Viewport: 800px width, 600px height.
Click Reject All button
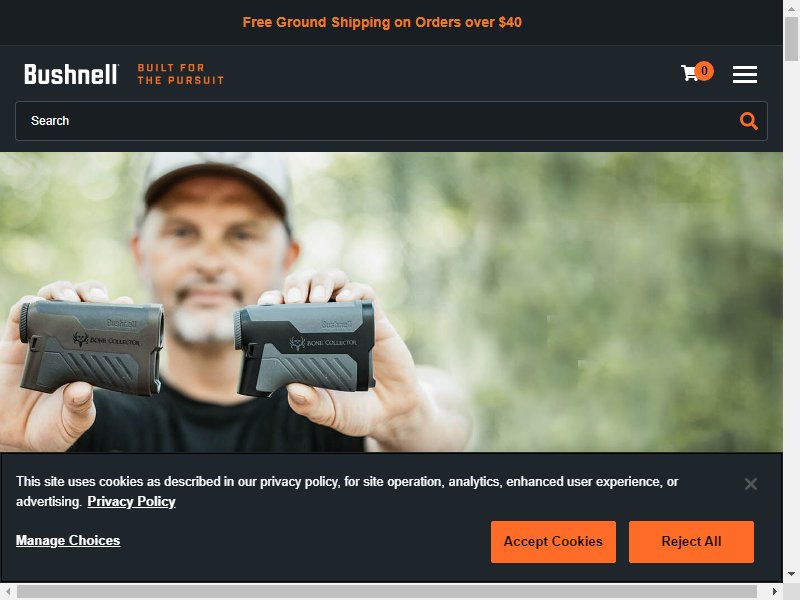[x=691, y=542]
